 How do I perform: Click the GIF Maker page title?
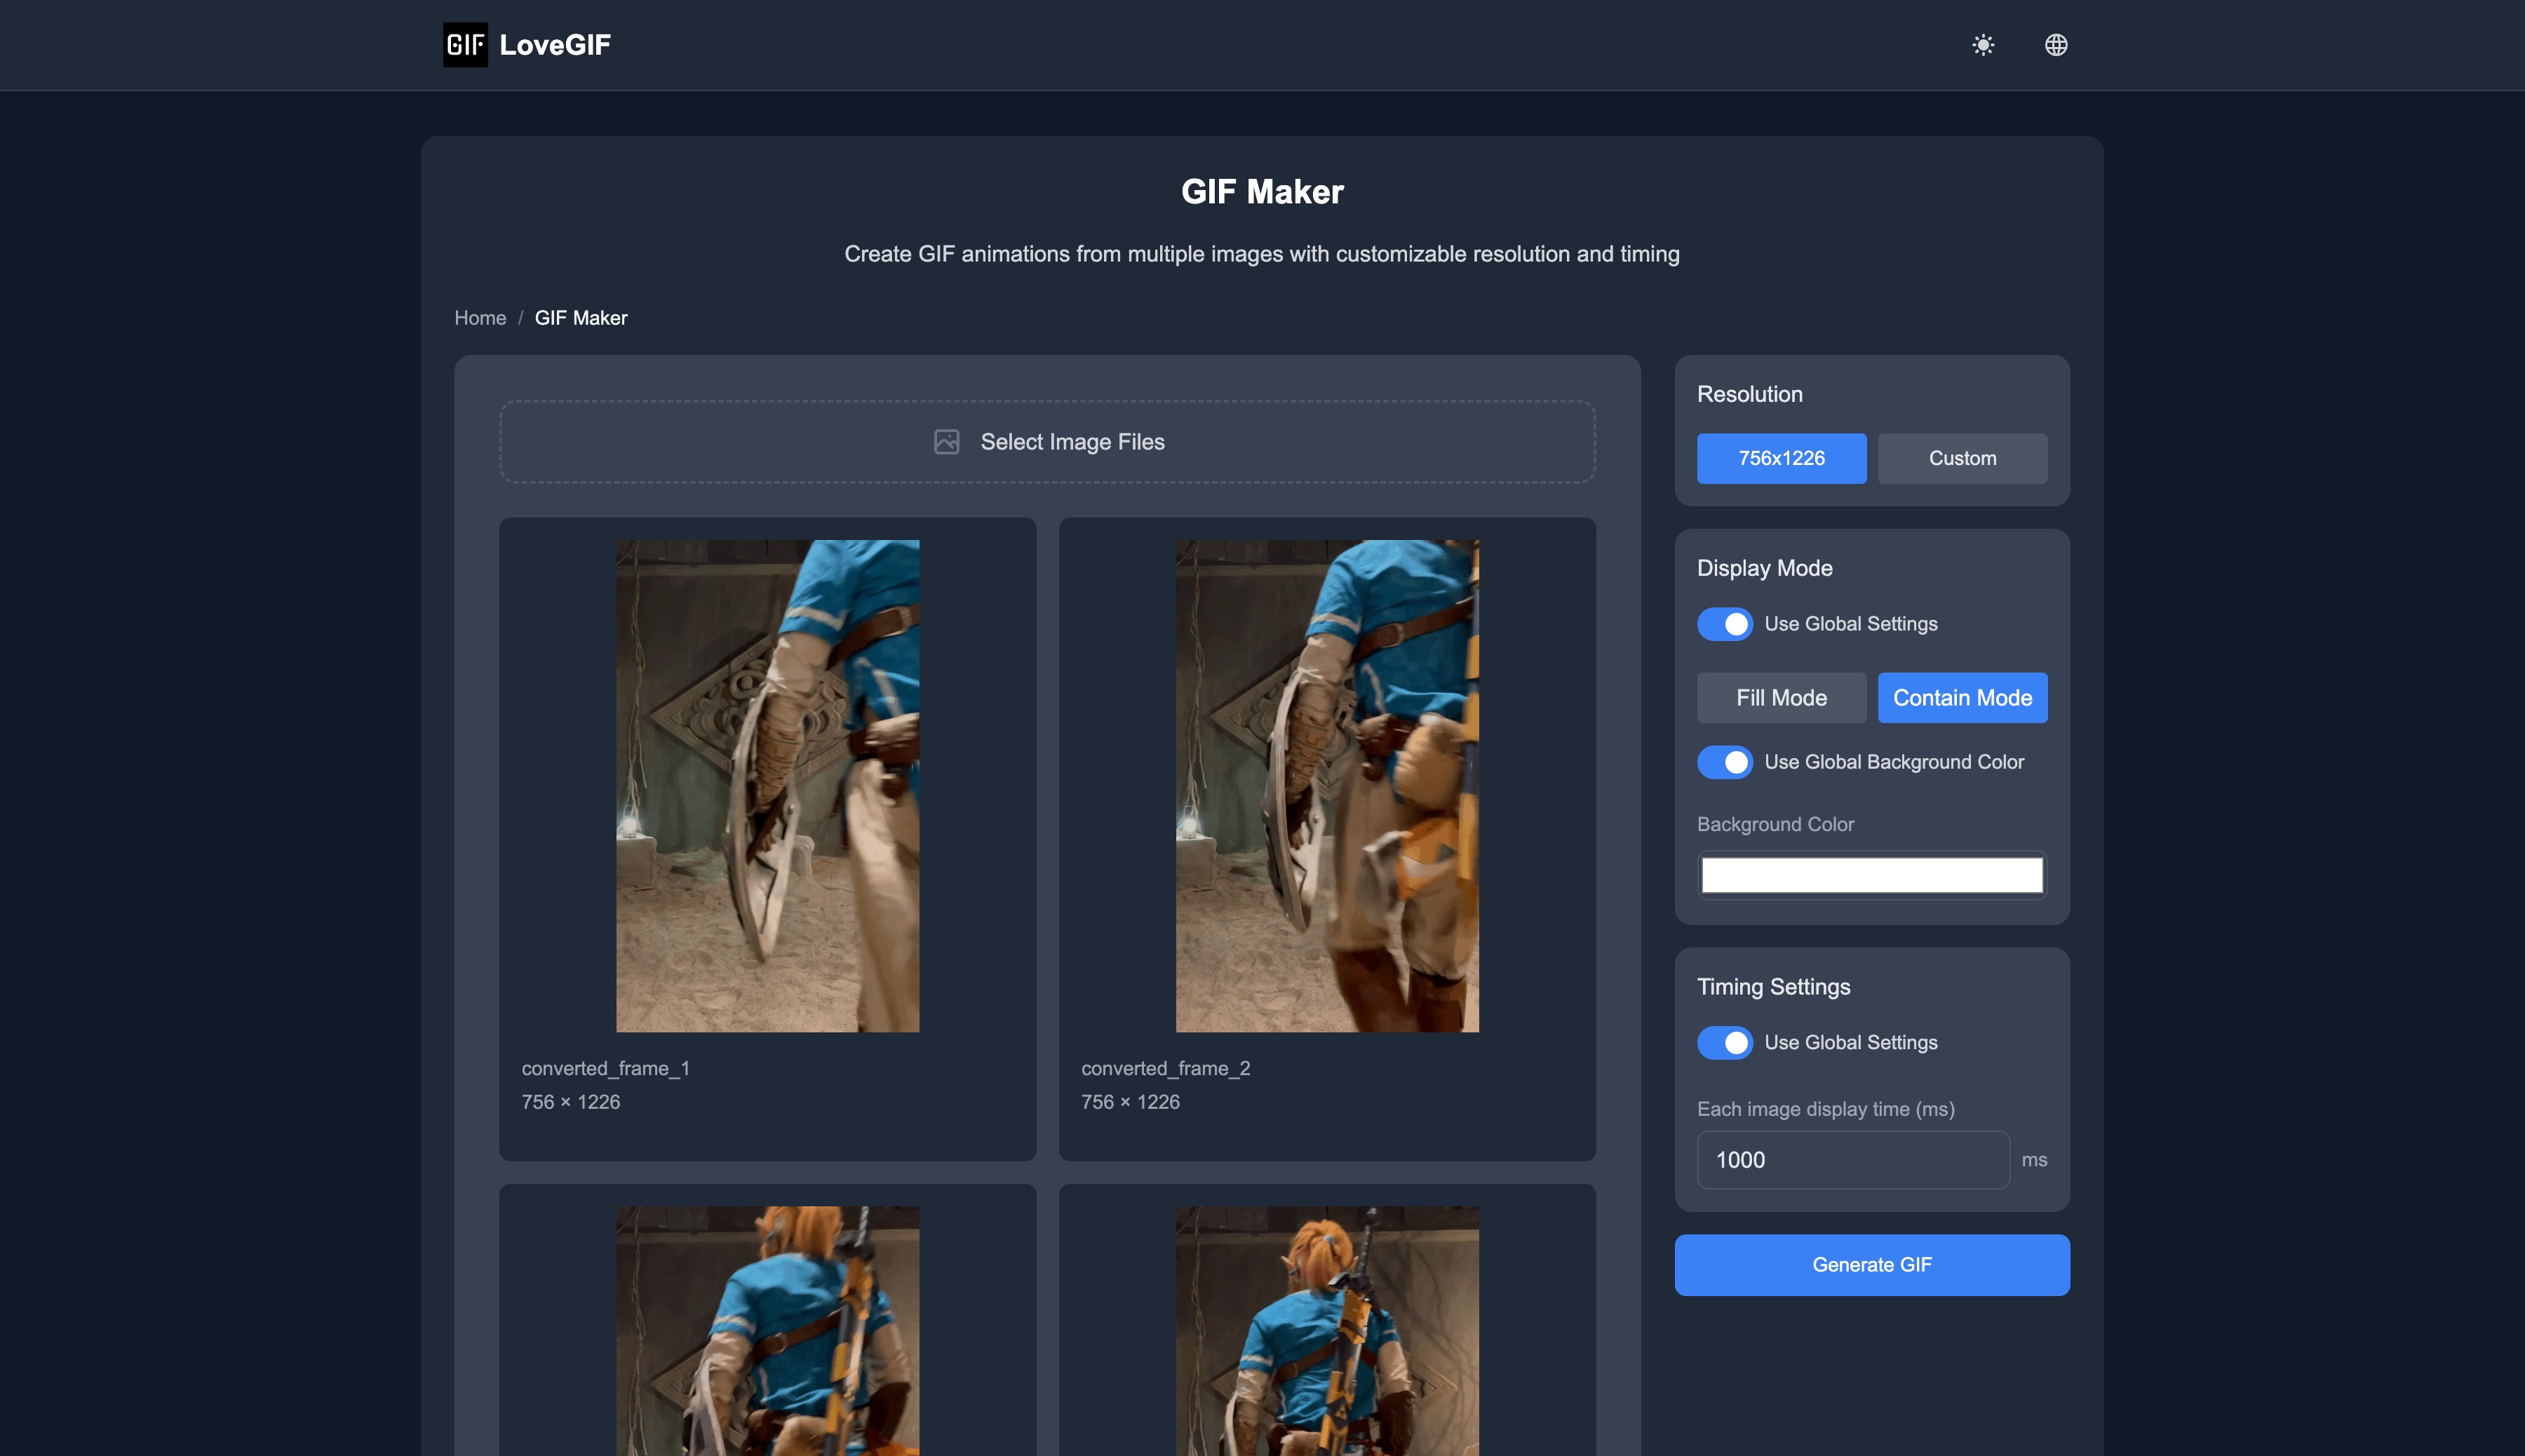(x=1262, y=192)
